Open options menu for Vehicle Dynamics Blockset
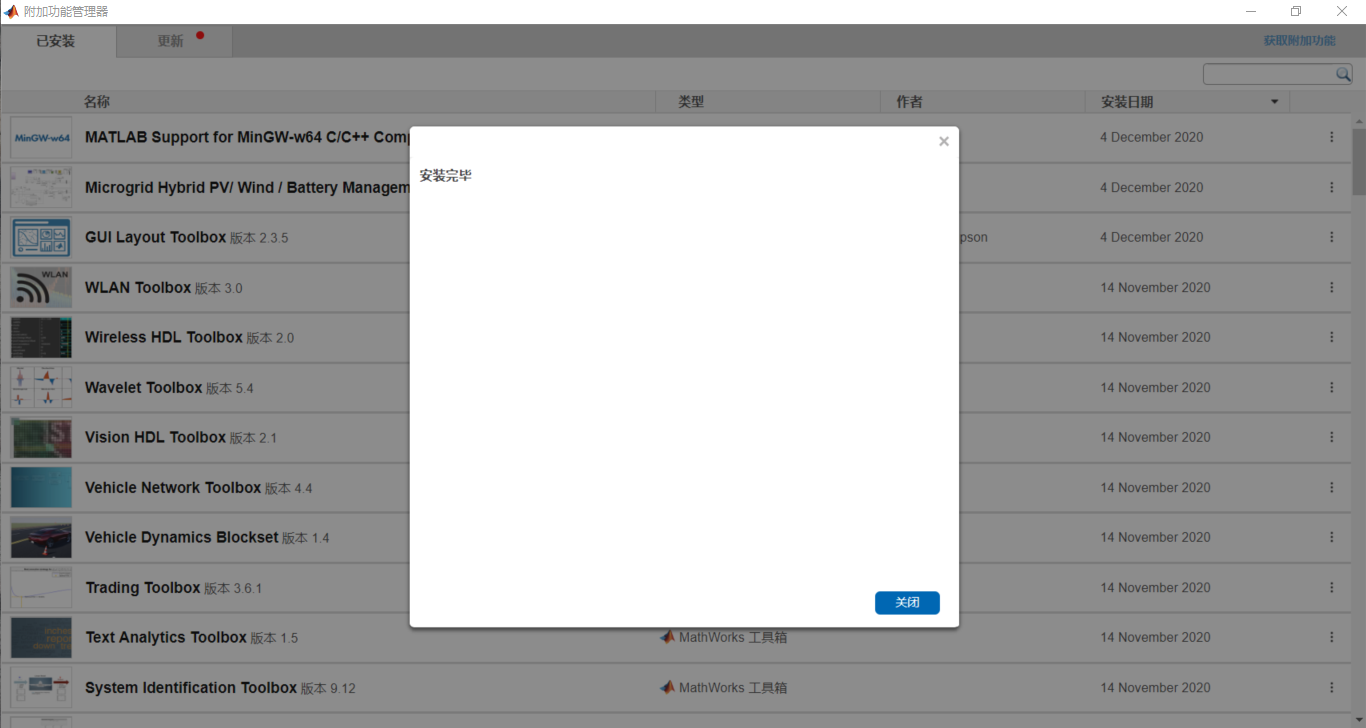Viewport: 1366px width, 728px height. click(1331, 537)
